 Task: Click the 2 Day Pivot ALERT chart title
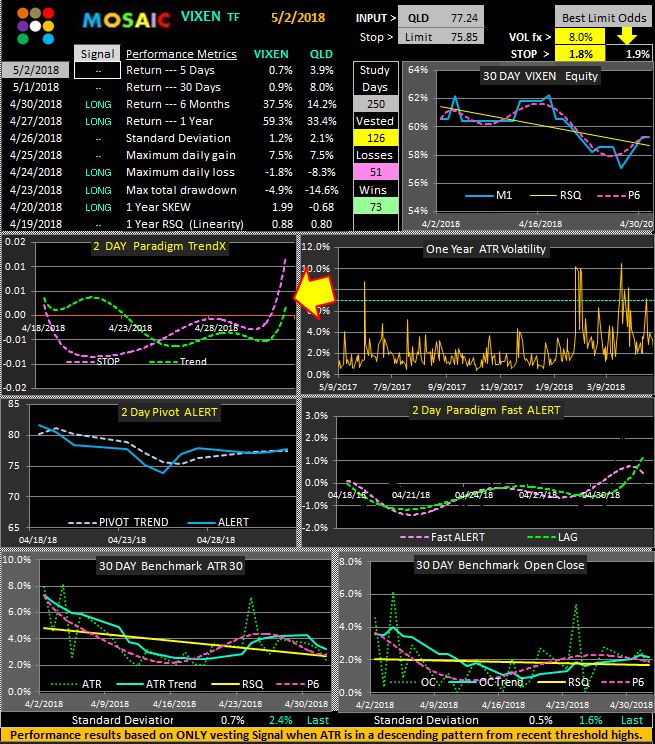pyautogui.click(x=169, y=412)
